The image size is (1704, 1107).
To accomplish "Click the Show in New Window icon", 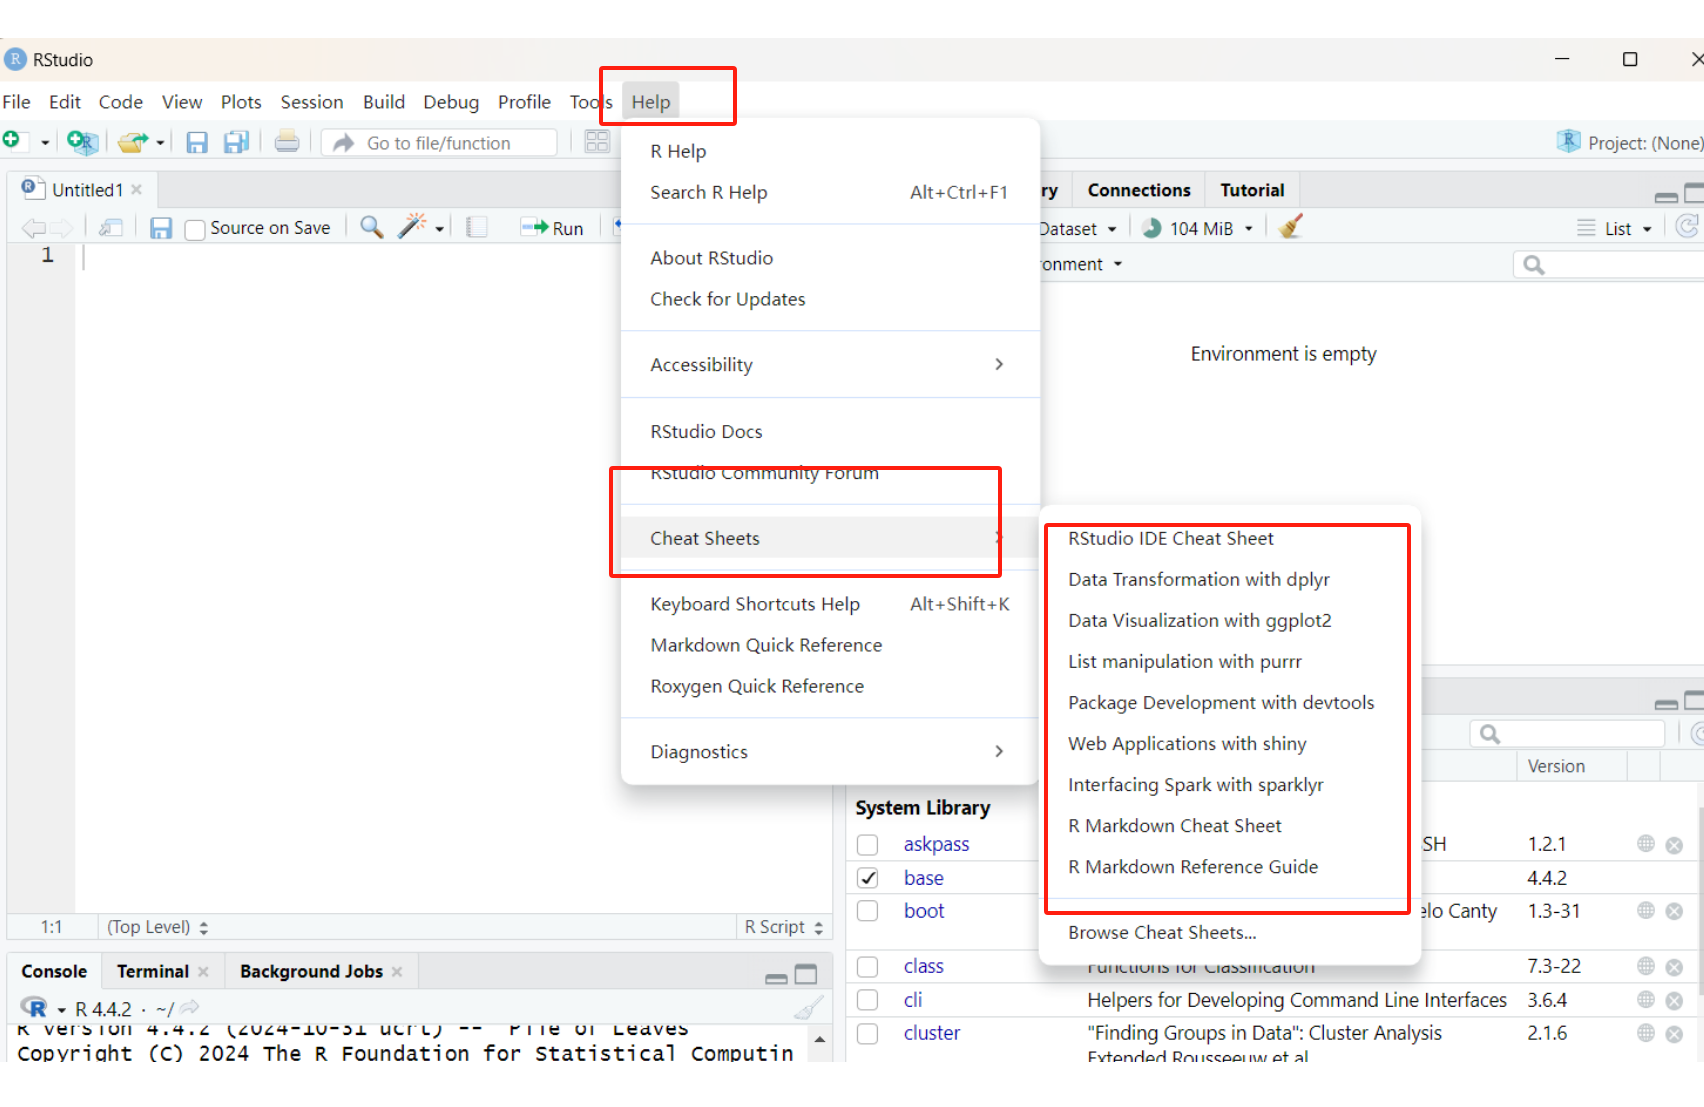I will [111, 228].
